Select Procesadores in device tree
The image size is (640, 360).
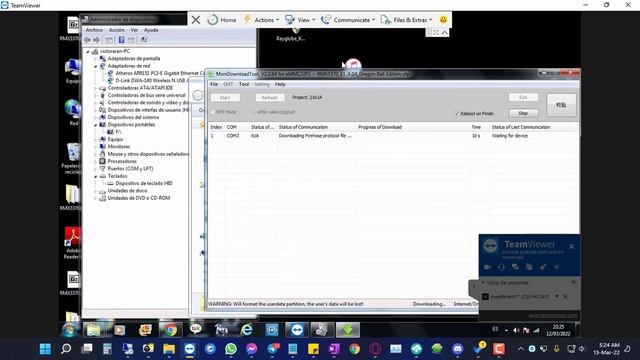point(122,161)
